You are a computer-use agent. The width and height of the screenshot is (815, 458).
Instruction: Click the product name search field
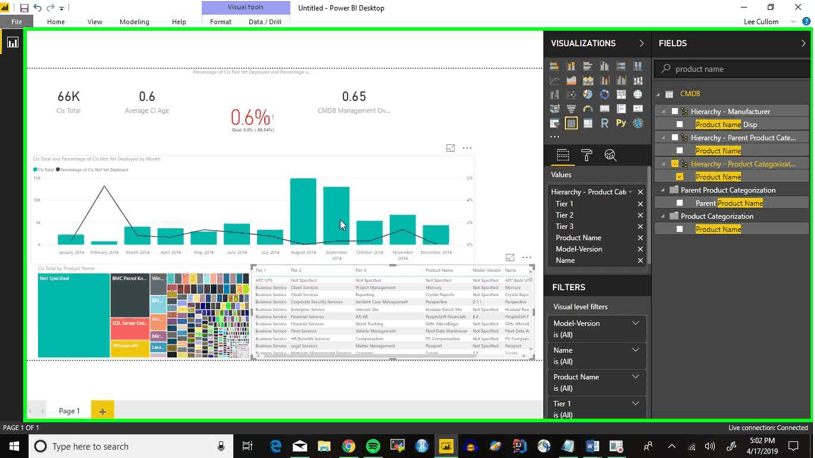coord(732,69)
